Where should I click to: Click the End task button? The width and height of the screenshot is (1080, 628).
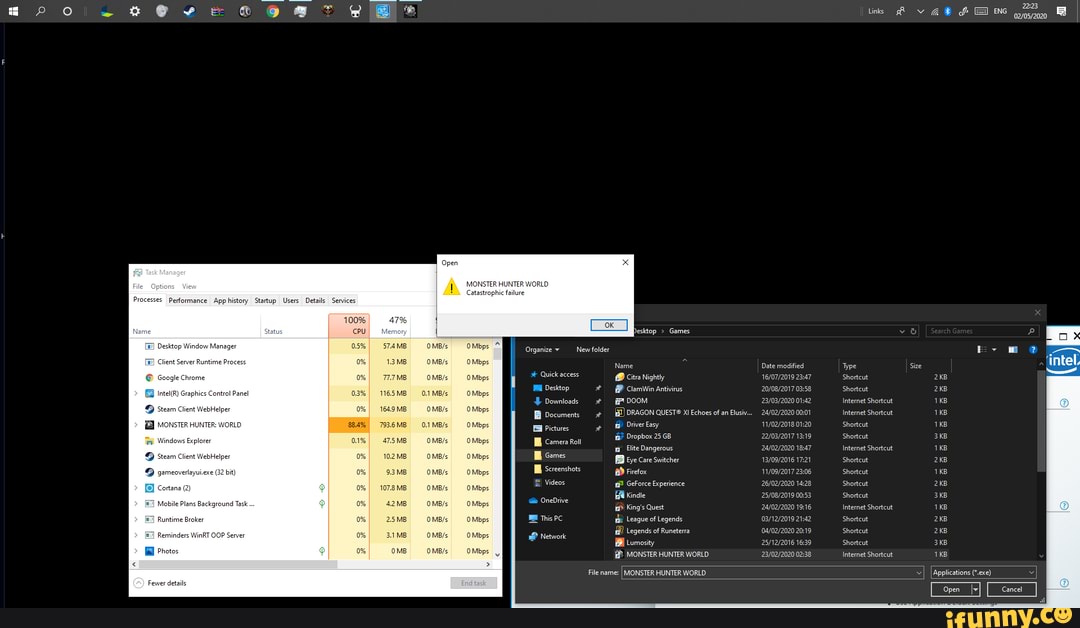(x=473, y=583)
